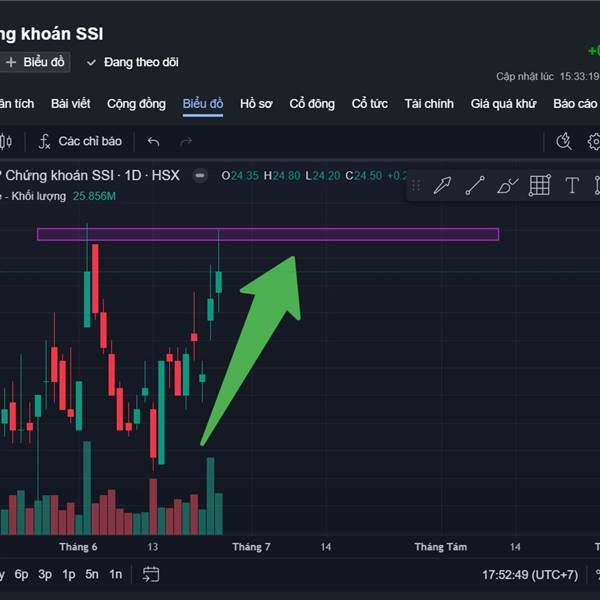The width and height of the screenshot is (600, 600).
Task: Click the Chứng khoán SSI · 1D · HSX legend title
Action: tap(92, 176)
